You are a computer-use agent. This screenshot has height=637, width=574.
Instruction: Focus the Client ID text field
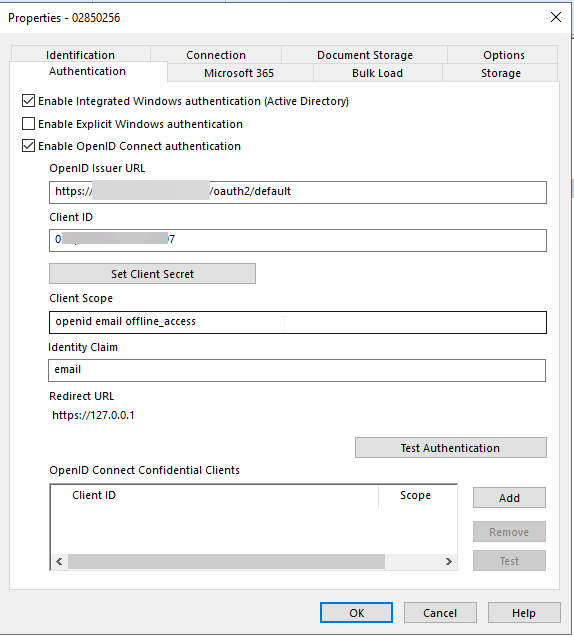click(298, 240)
